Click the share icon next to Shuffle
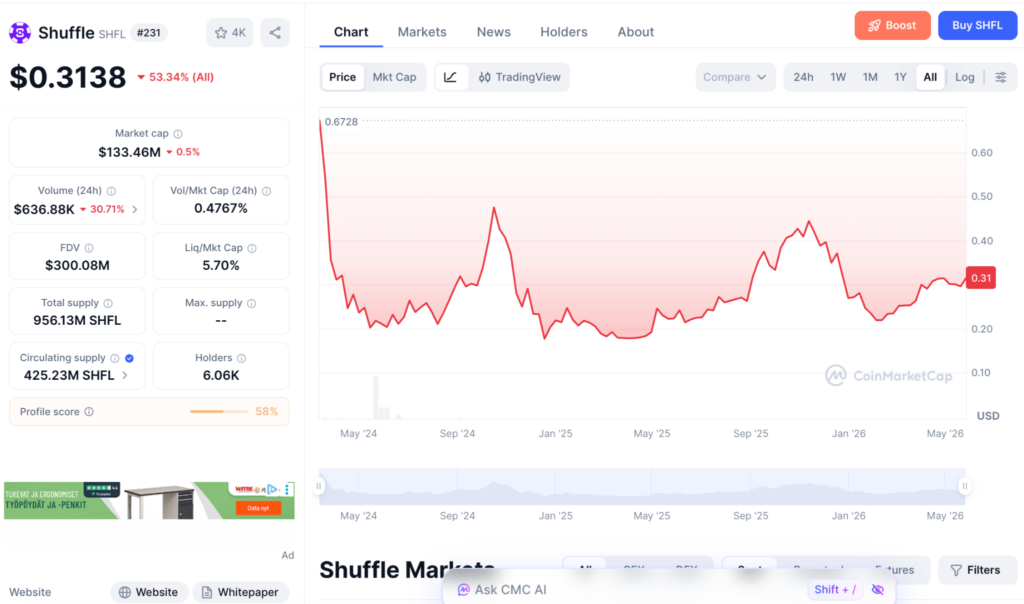The height and width of the screenshot is (604, 1024). 275,33
